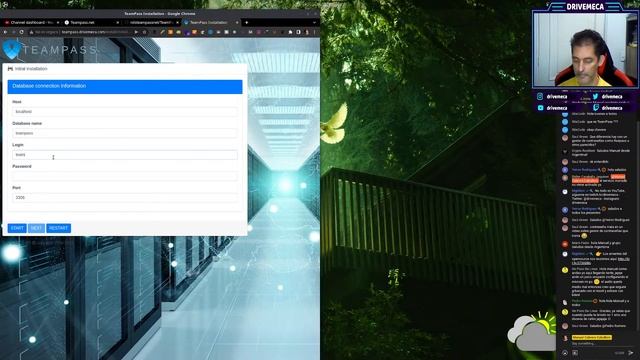
Task: Click into the Login field
Action: pyautogui.click(x=125, y=155)
